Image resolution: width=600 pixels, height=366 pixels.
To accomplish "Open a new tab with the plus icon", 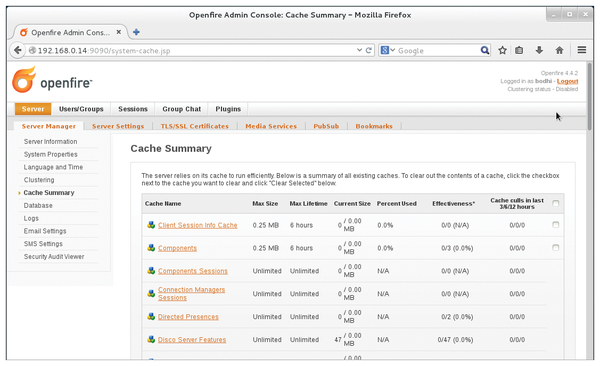I will coord(136,32).
